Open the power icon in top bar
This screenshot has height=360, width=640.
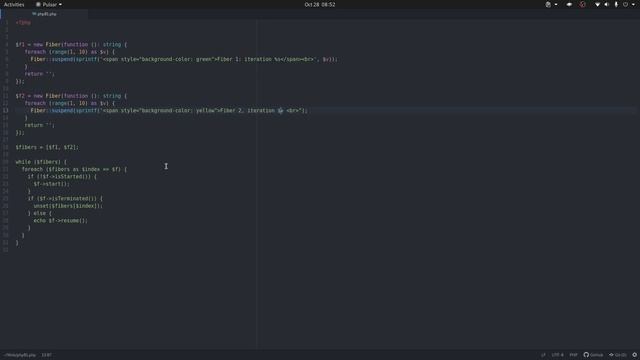point(625,4)
